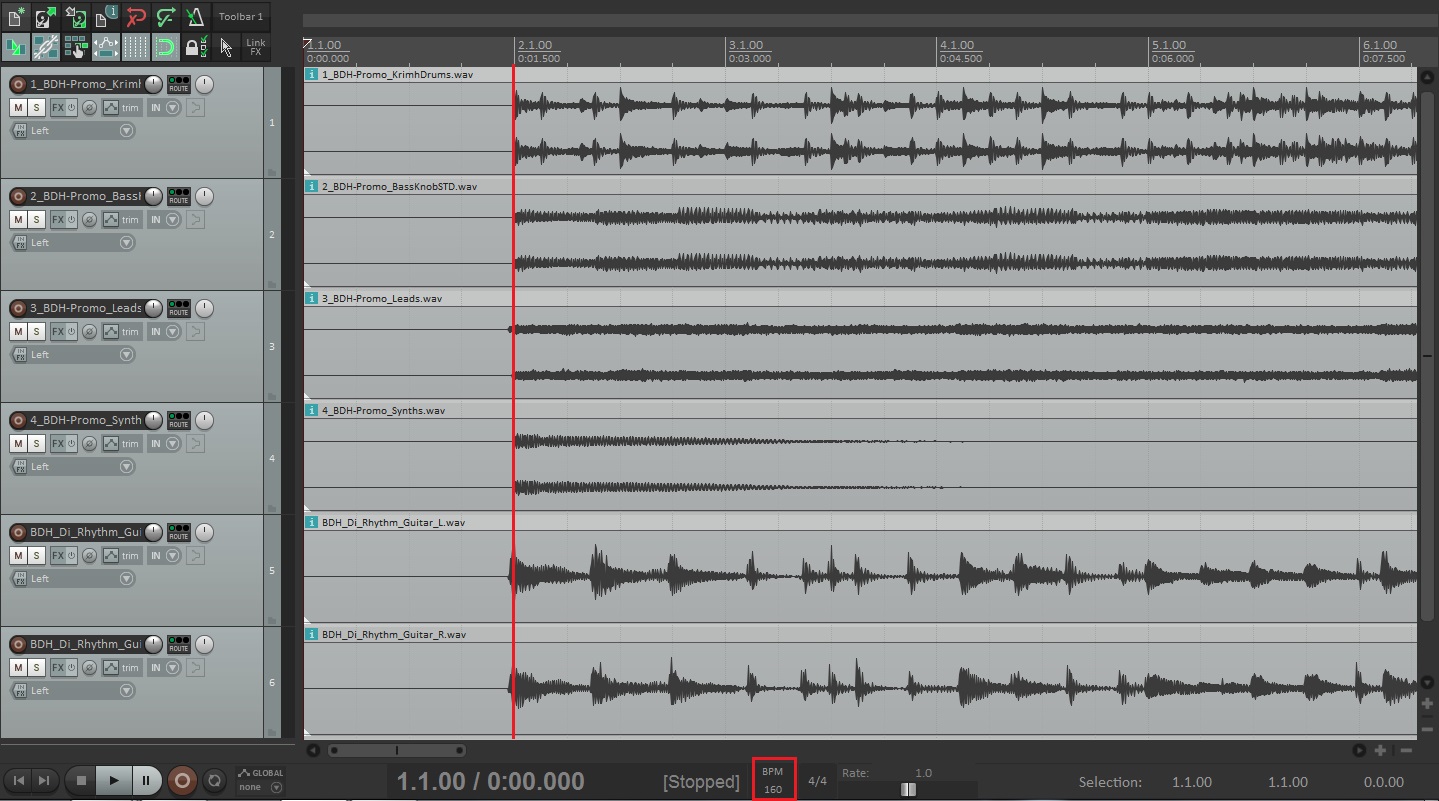Toggle phase invert on track 1
The width and height of the screenshot is (1439, 801).
[x=89, y=107]
